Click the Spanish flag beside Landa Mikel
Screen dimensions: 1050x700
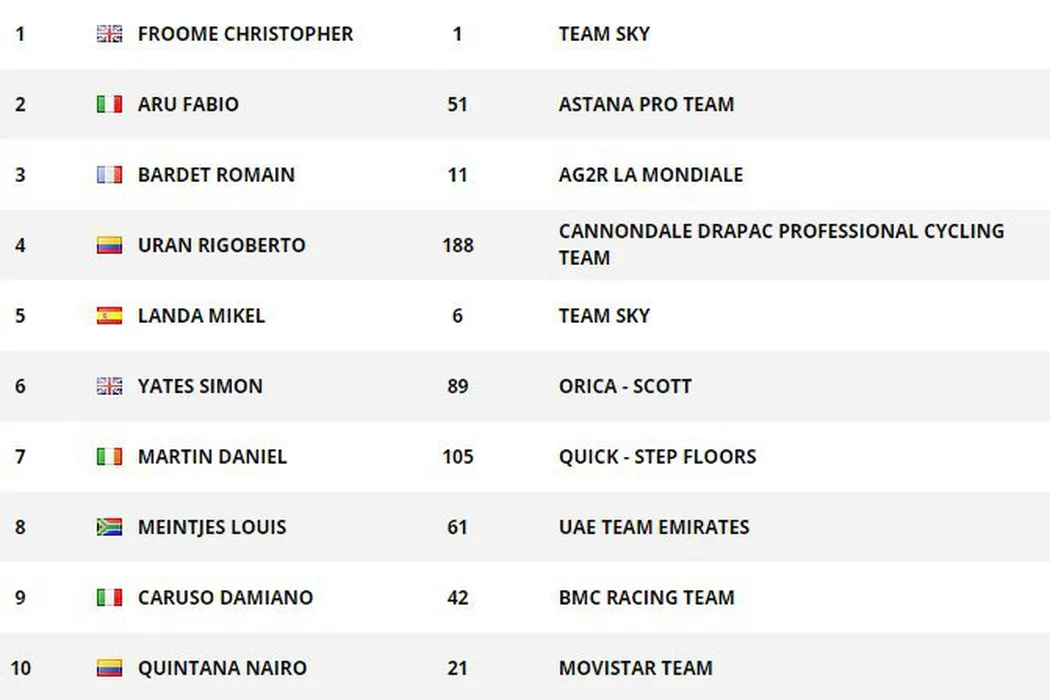pos(109,316)
